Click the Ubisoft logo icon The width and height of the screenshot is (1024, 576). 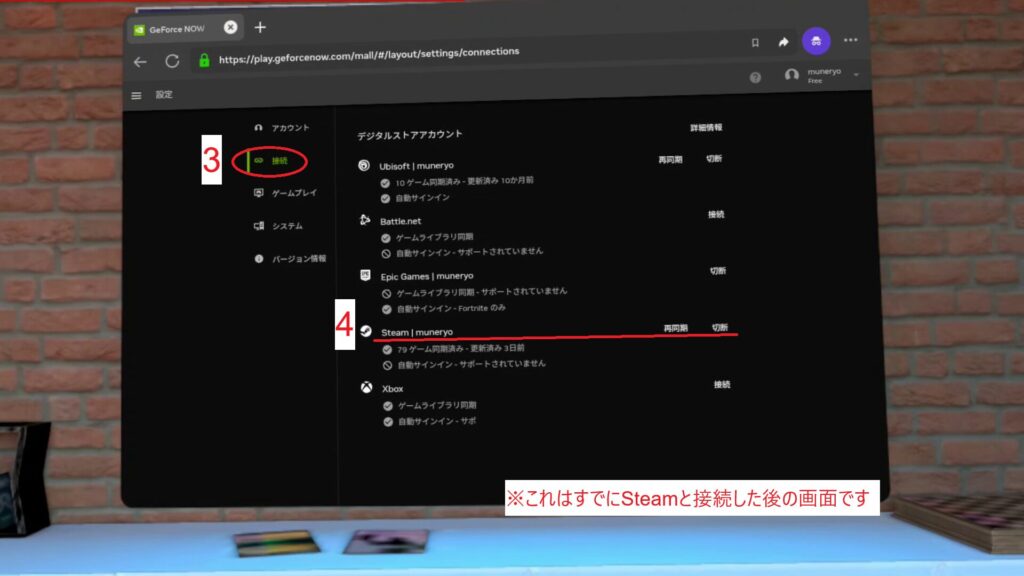pos(364,165)
